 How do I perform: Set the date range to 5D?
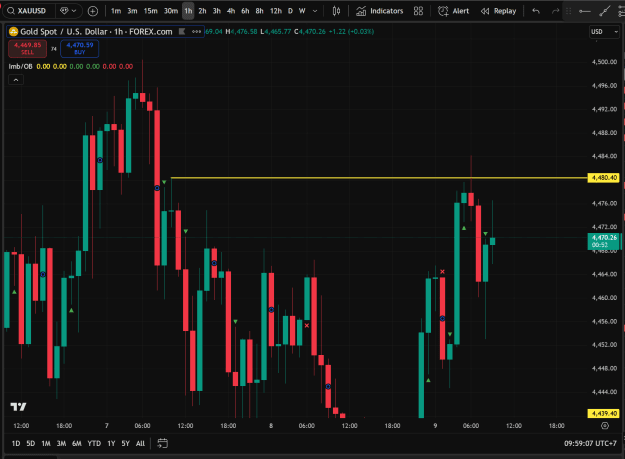point(31,443)
